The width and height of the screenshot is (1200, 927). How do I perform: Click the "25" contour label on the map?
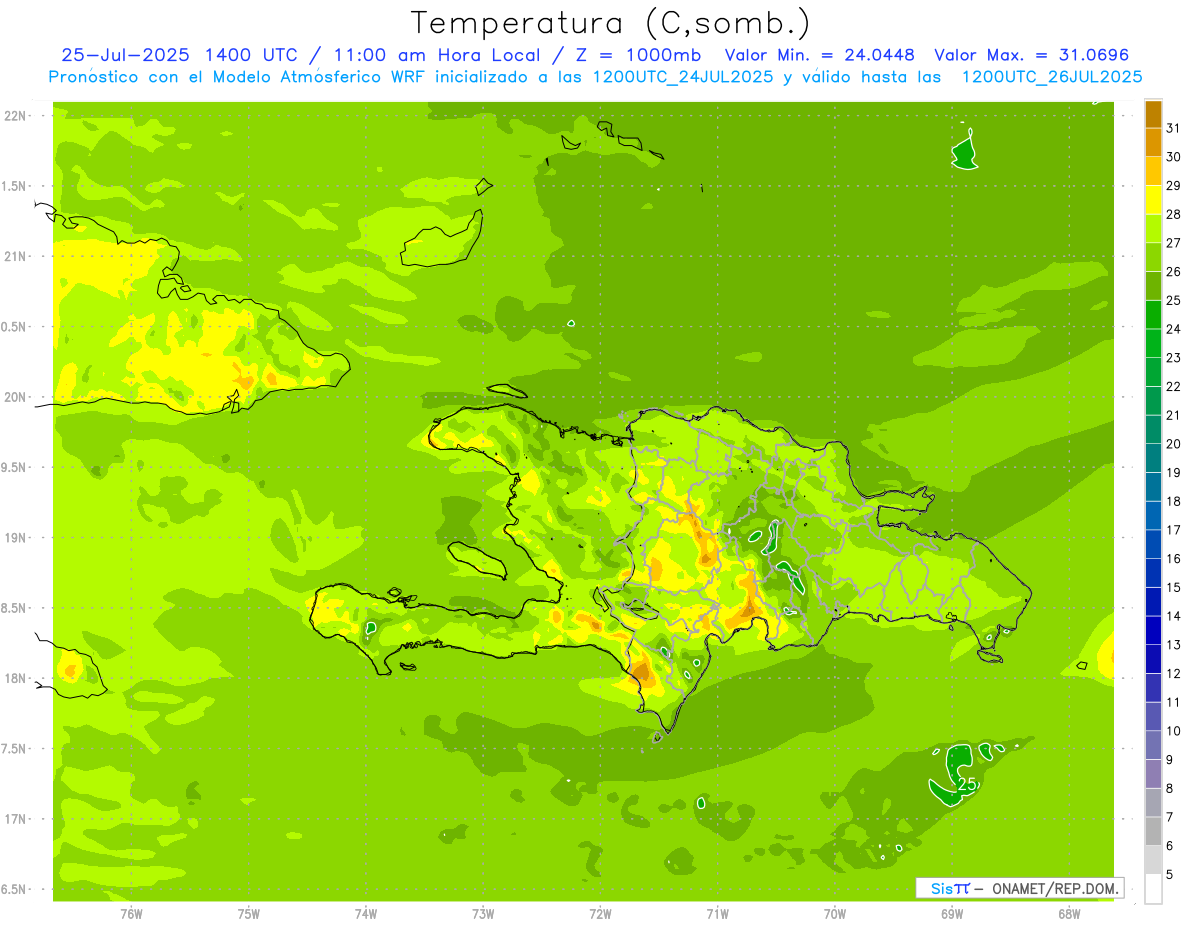click(x=966, y=785)
